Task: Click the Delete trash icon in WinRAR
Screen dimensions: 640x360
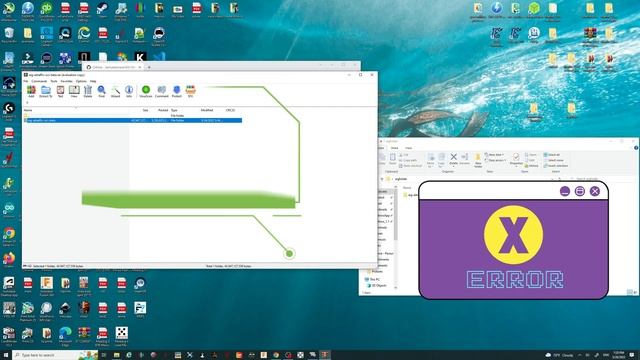Action: click(x=88, y=91)
